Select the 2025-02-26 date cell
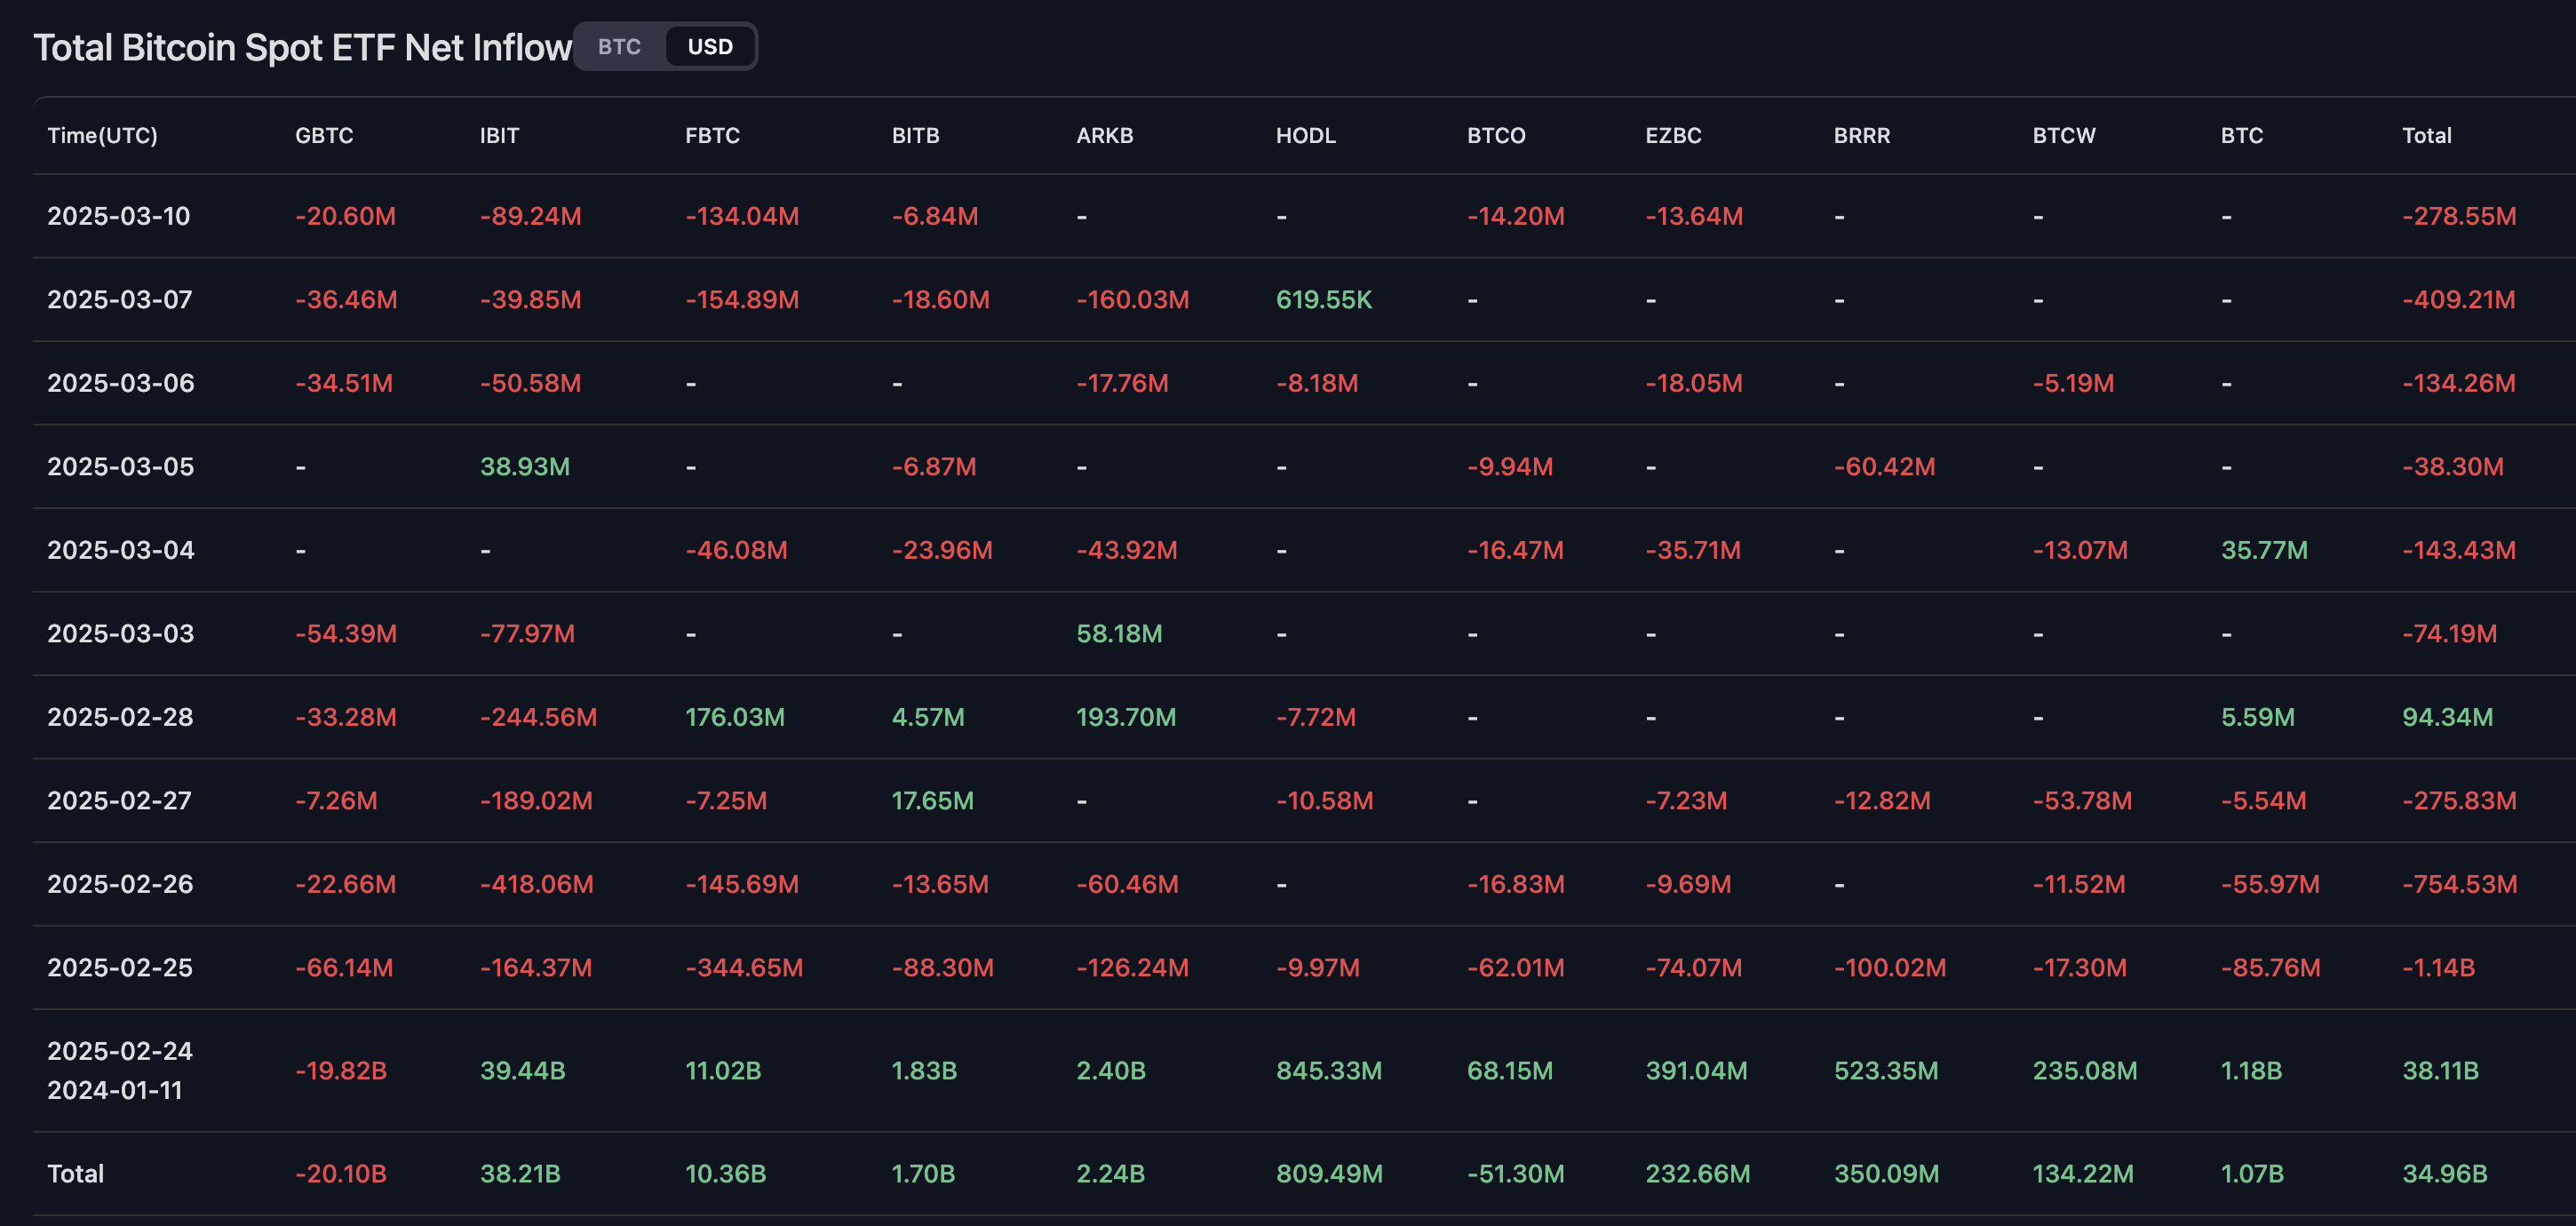2576x1226 pixels. pos(120,884)
